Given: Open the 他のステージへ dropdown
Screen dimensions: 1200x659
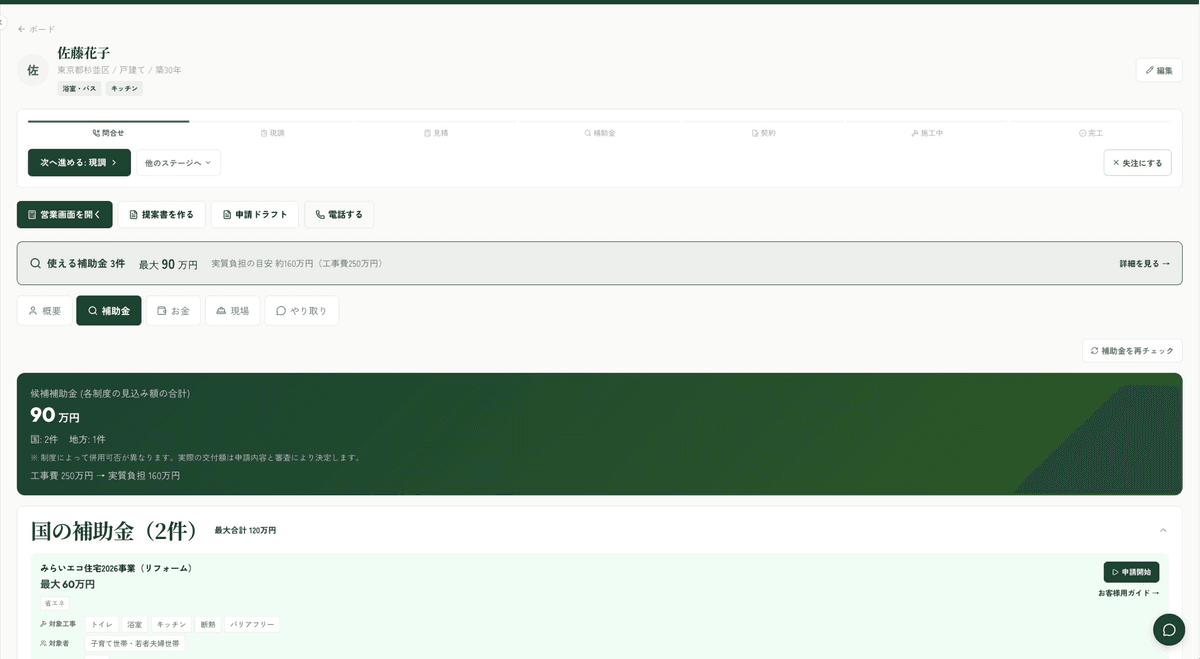Looking at the screenshot, I should pyautogui.click(x=178, y=162).
